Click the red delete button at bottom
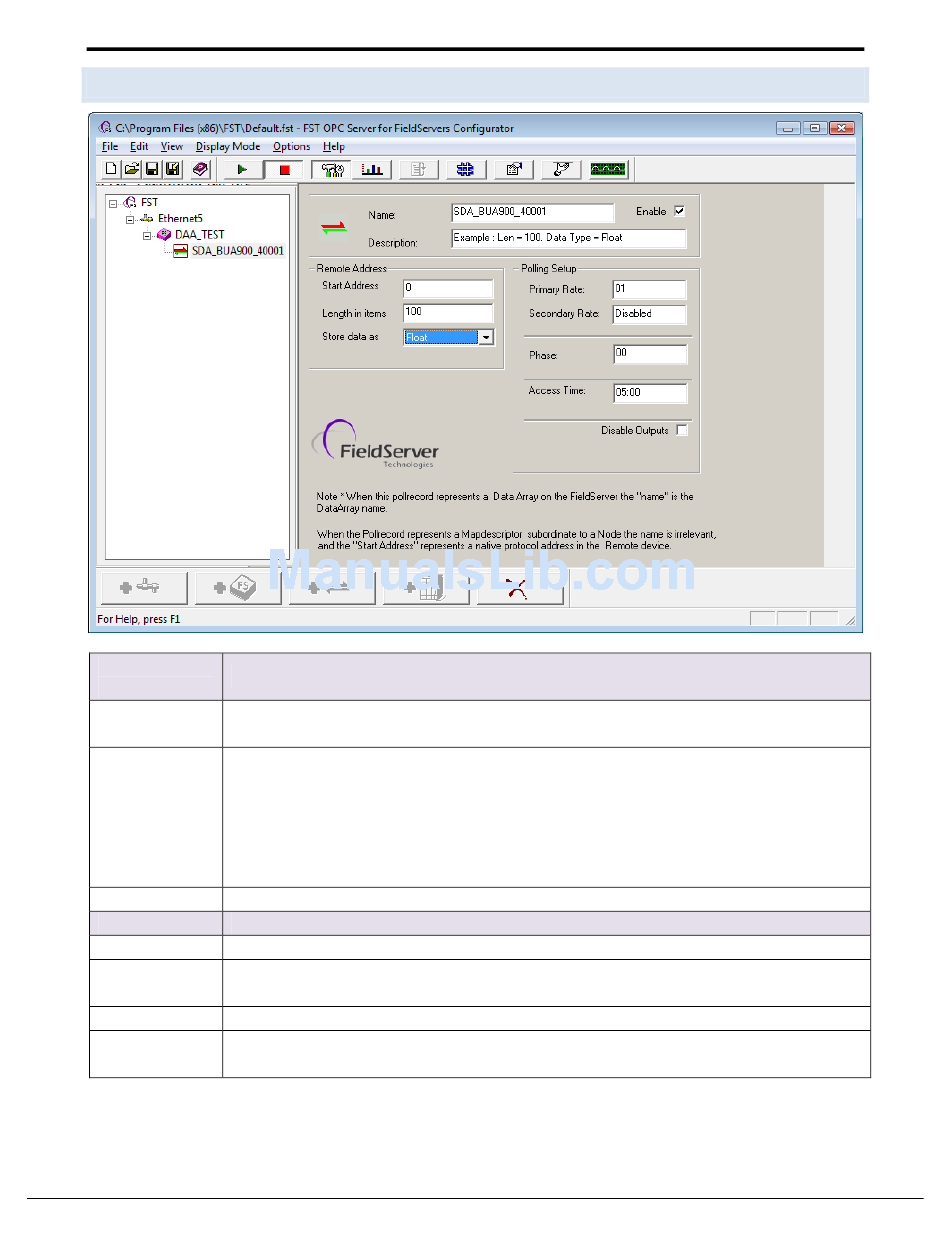 click(520, 588)
